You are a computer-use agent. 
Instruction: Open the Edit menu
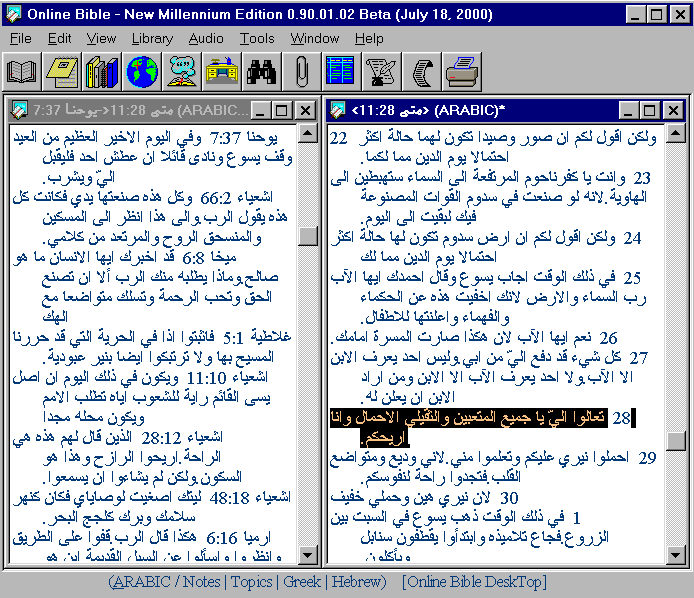(x=59, y=39)
